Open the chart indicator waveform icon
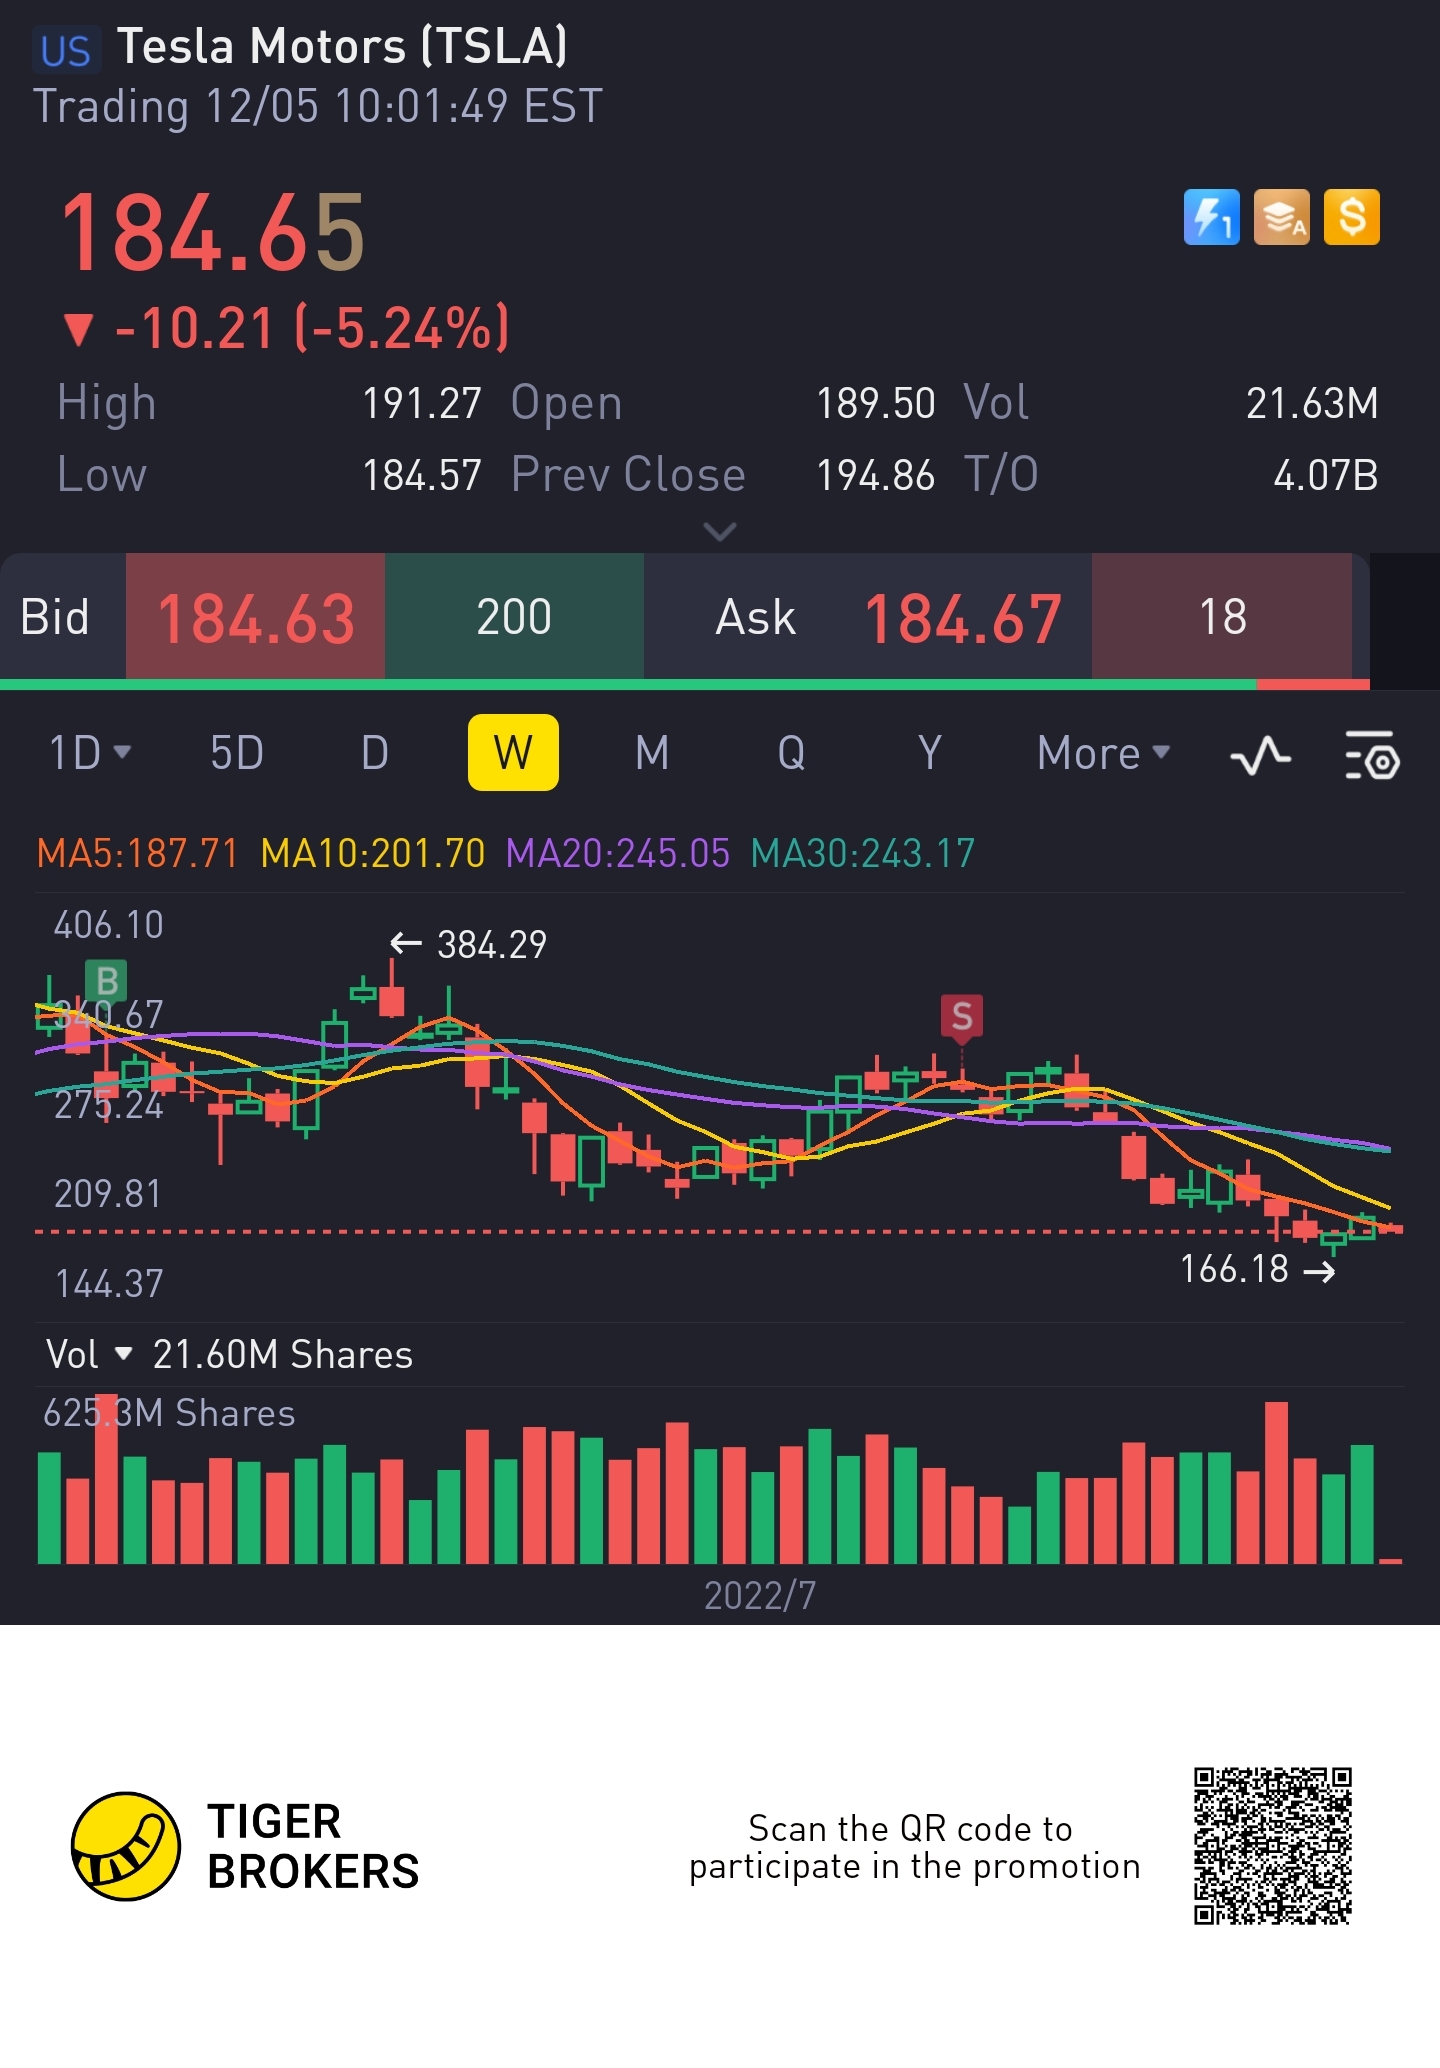The width and height of the screenshot is (1440, 2068). [x=1260, y=756]
